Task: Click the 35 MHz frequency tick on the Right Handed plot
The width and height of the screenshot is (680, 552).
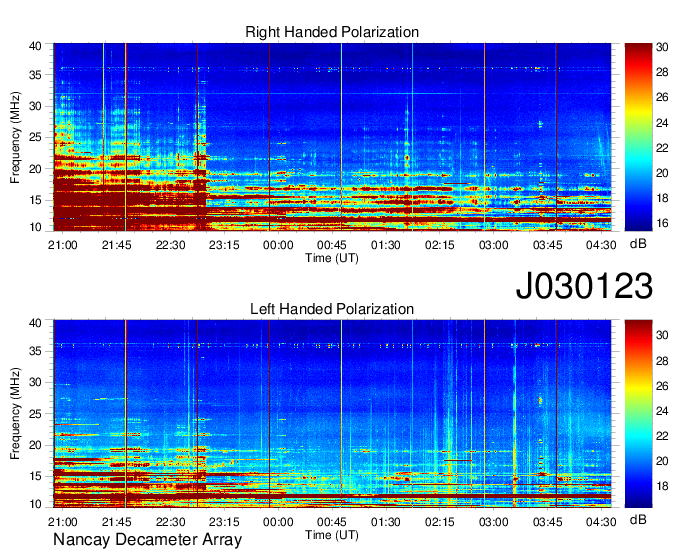Action: coord(35,75)
